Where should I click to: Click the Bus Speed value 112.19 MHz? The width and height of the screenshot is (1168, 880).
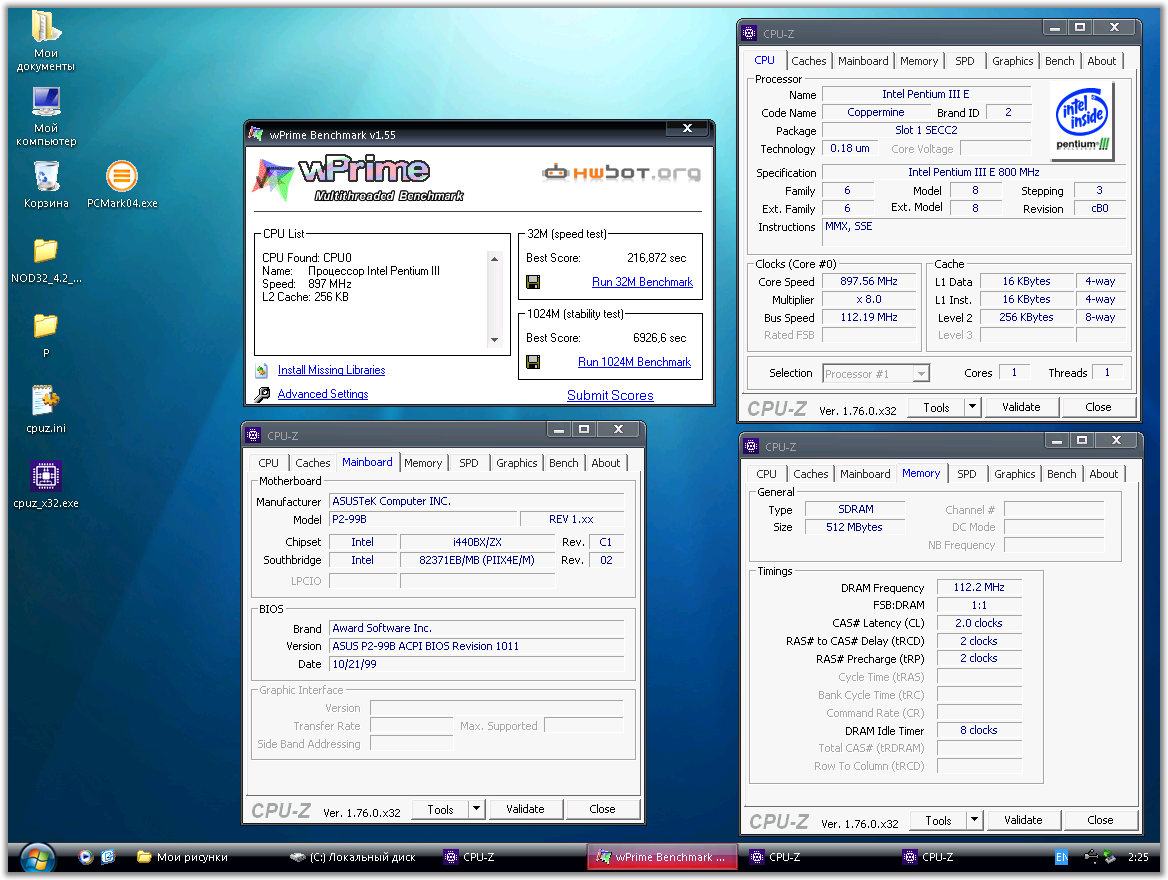tap(869, 317)
